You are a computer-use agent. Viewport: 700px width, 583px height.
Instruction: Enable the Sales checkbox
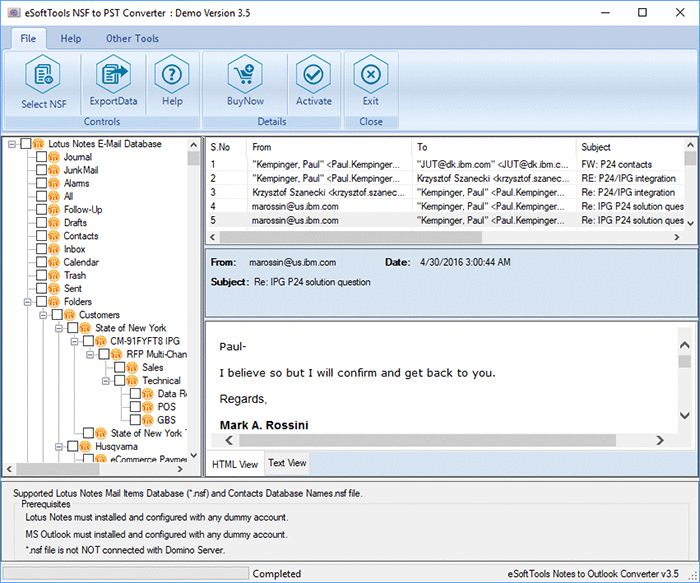pyautogui.click(x=120, y=368)
